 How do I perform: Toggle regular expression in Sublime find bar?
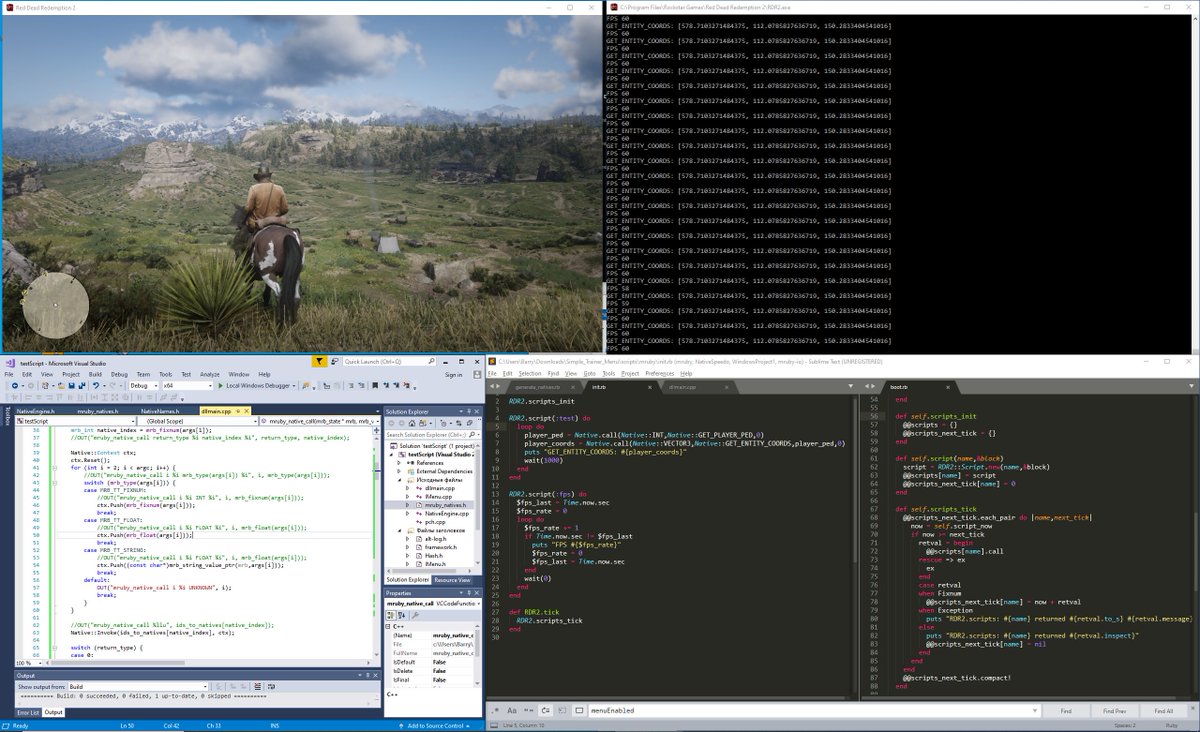tap(495, 711)
